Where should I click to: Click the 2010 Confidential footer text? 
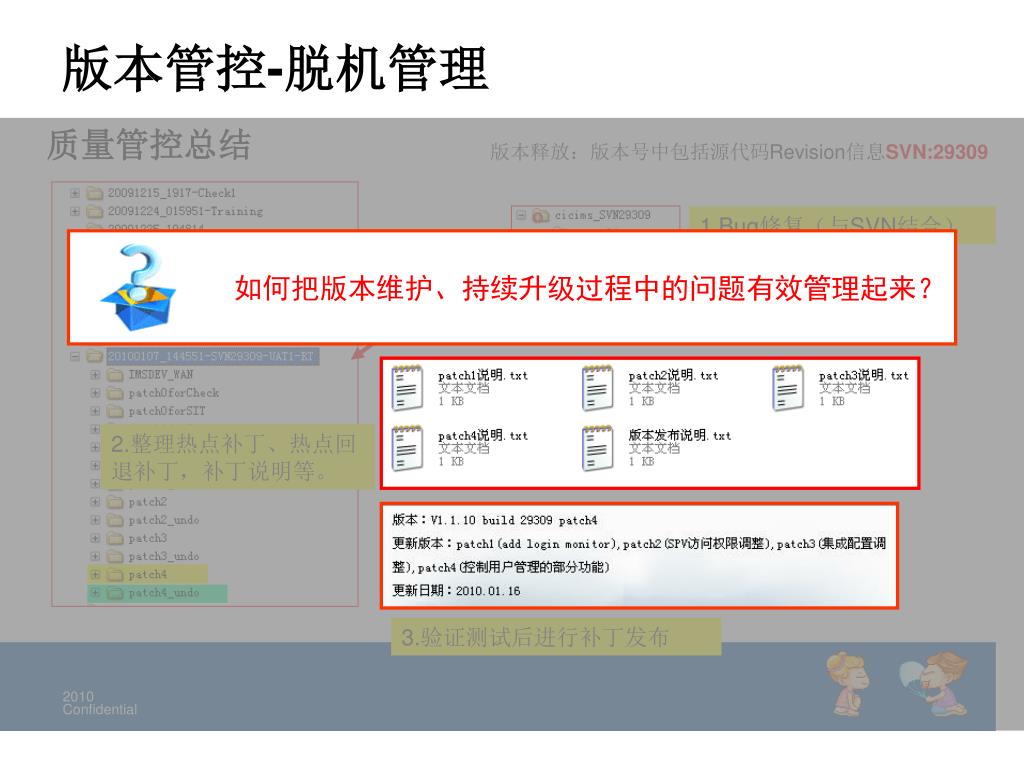tap(100, 703)
